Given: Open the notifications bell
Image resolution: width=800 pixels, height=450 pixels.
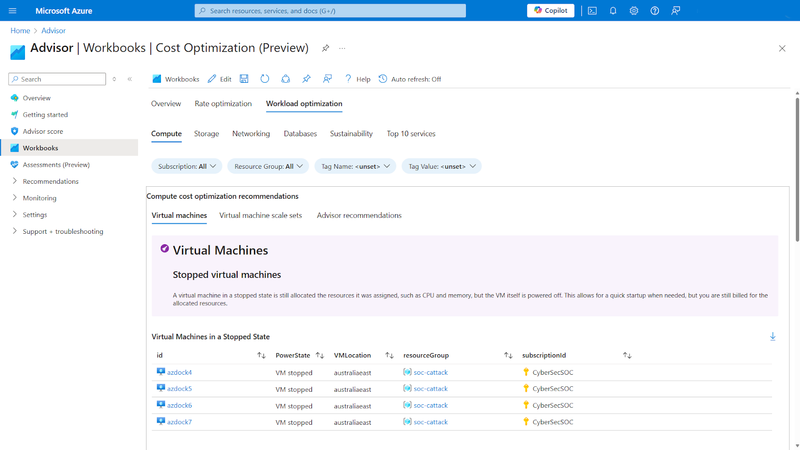Looking at the screenshot, I should pyautogui.click(x=613, y=10).
